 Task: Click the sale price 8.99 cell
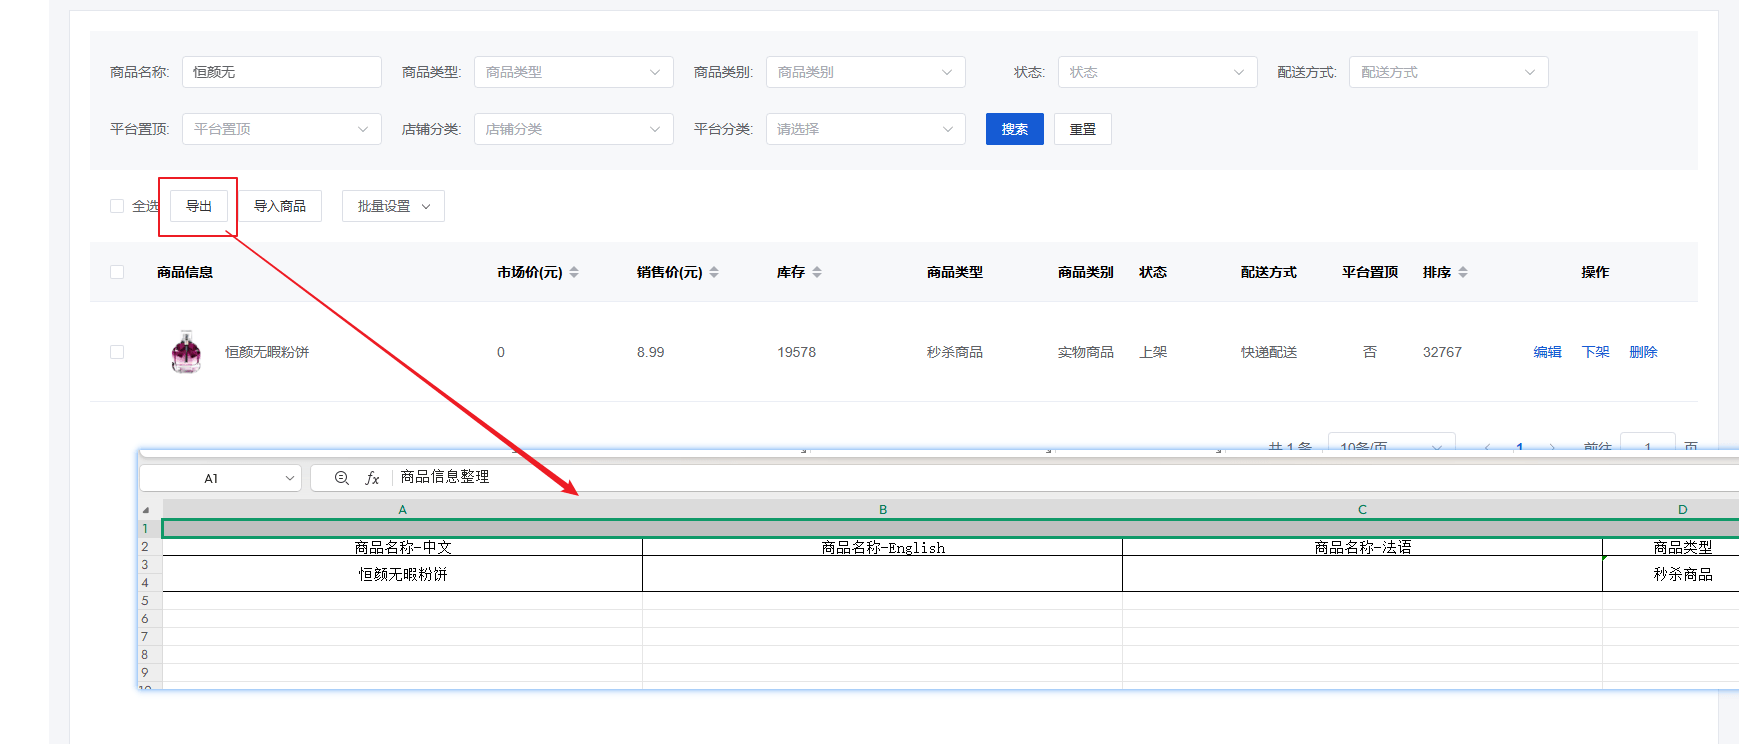[651, 352]
